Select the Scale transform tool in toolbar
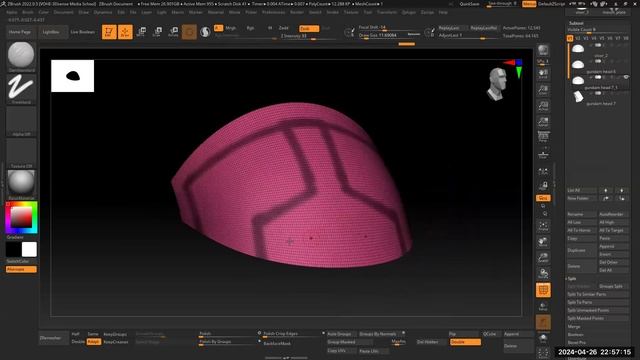 pyautogui.click(x=157, y=32)
